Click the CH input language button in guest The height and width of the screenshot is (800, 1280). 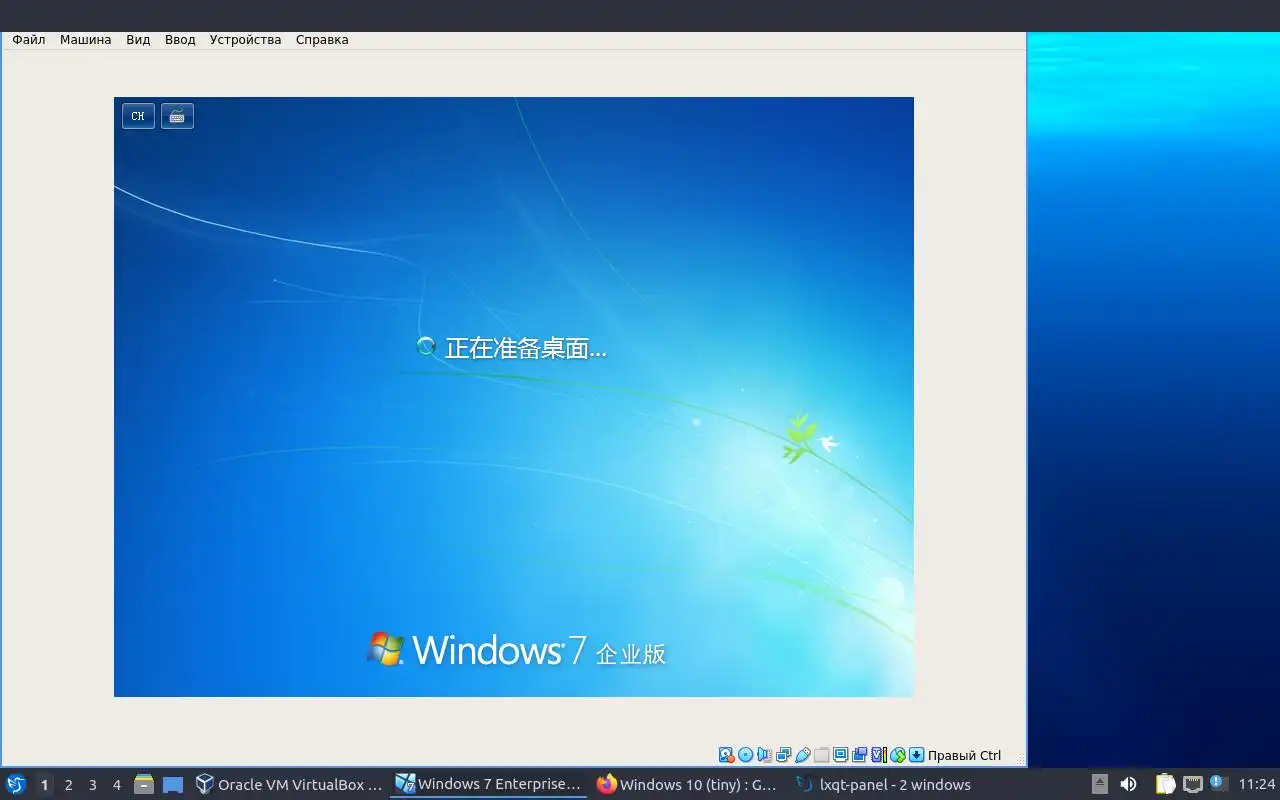click(138, 116)
